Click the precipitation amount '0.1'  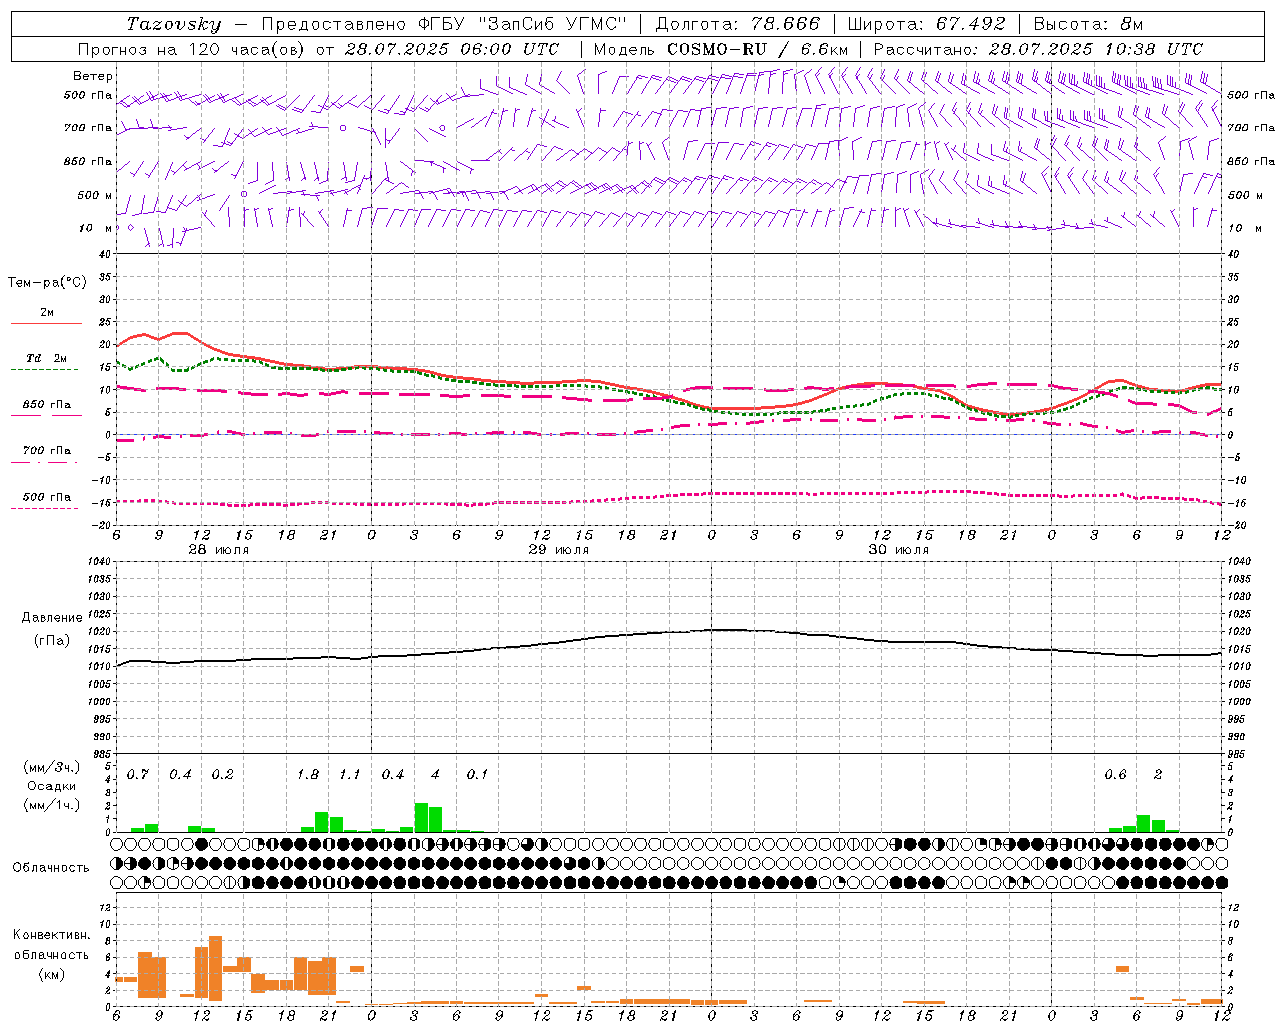478,775
